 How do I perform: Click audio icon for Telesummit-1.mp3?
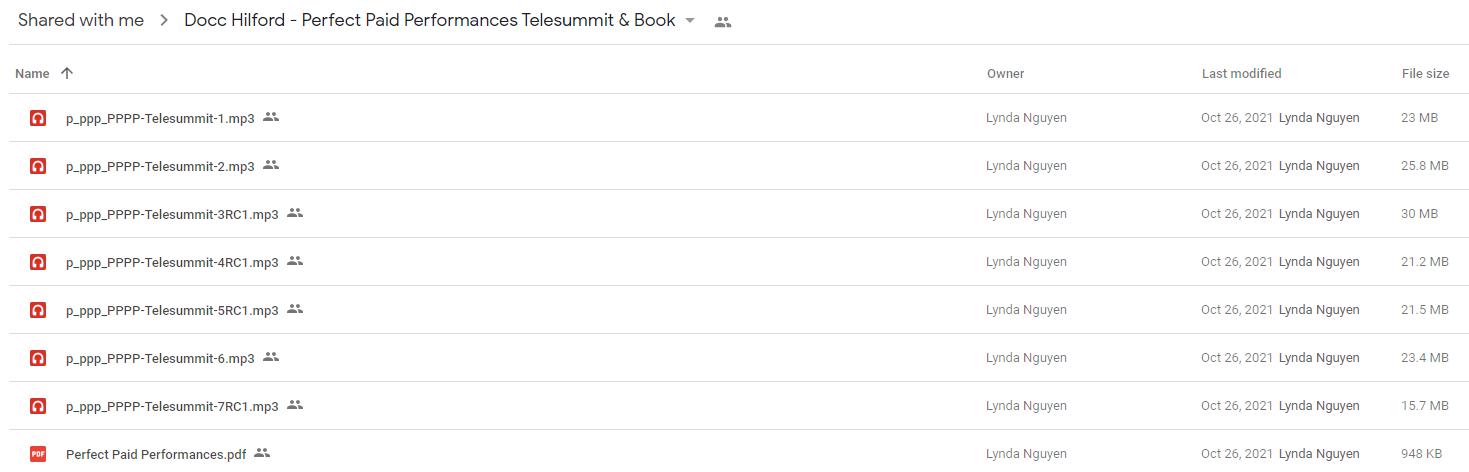coord(38,118)
